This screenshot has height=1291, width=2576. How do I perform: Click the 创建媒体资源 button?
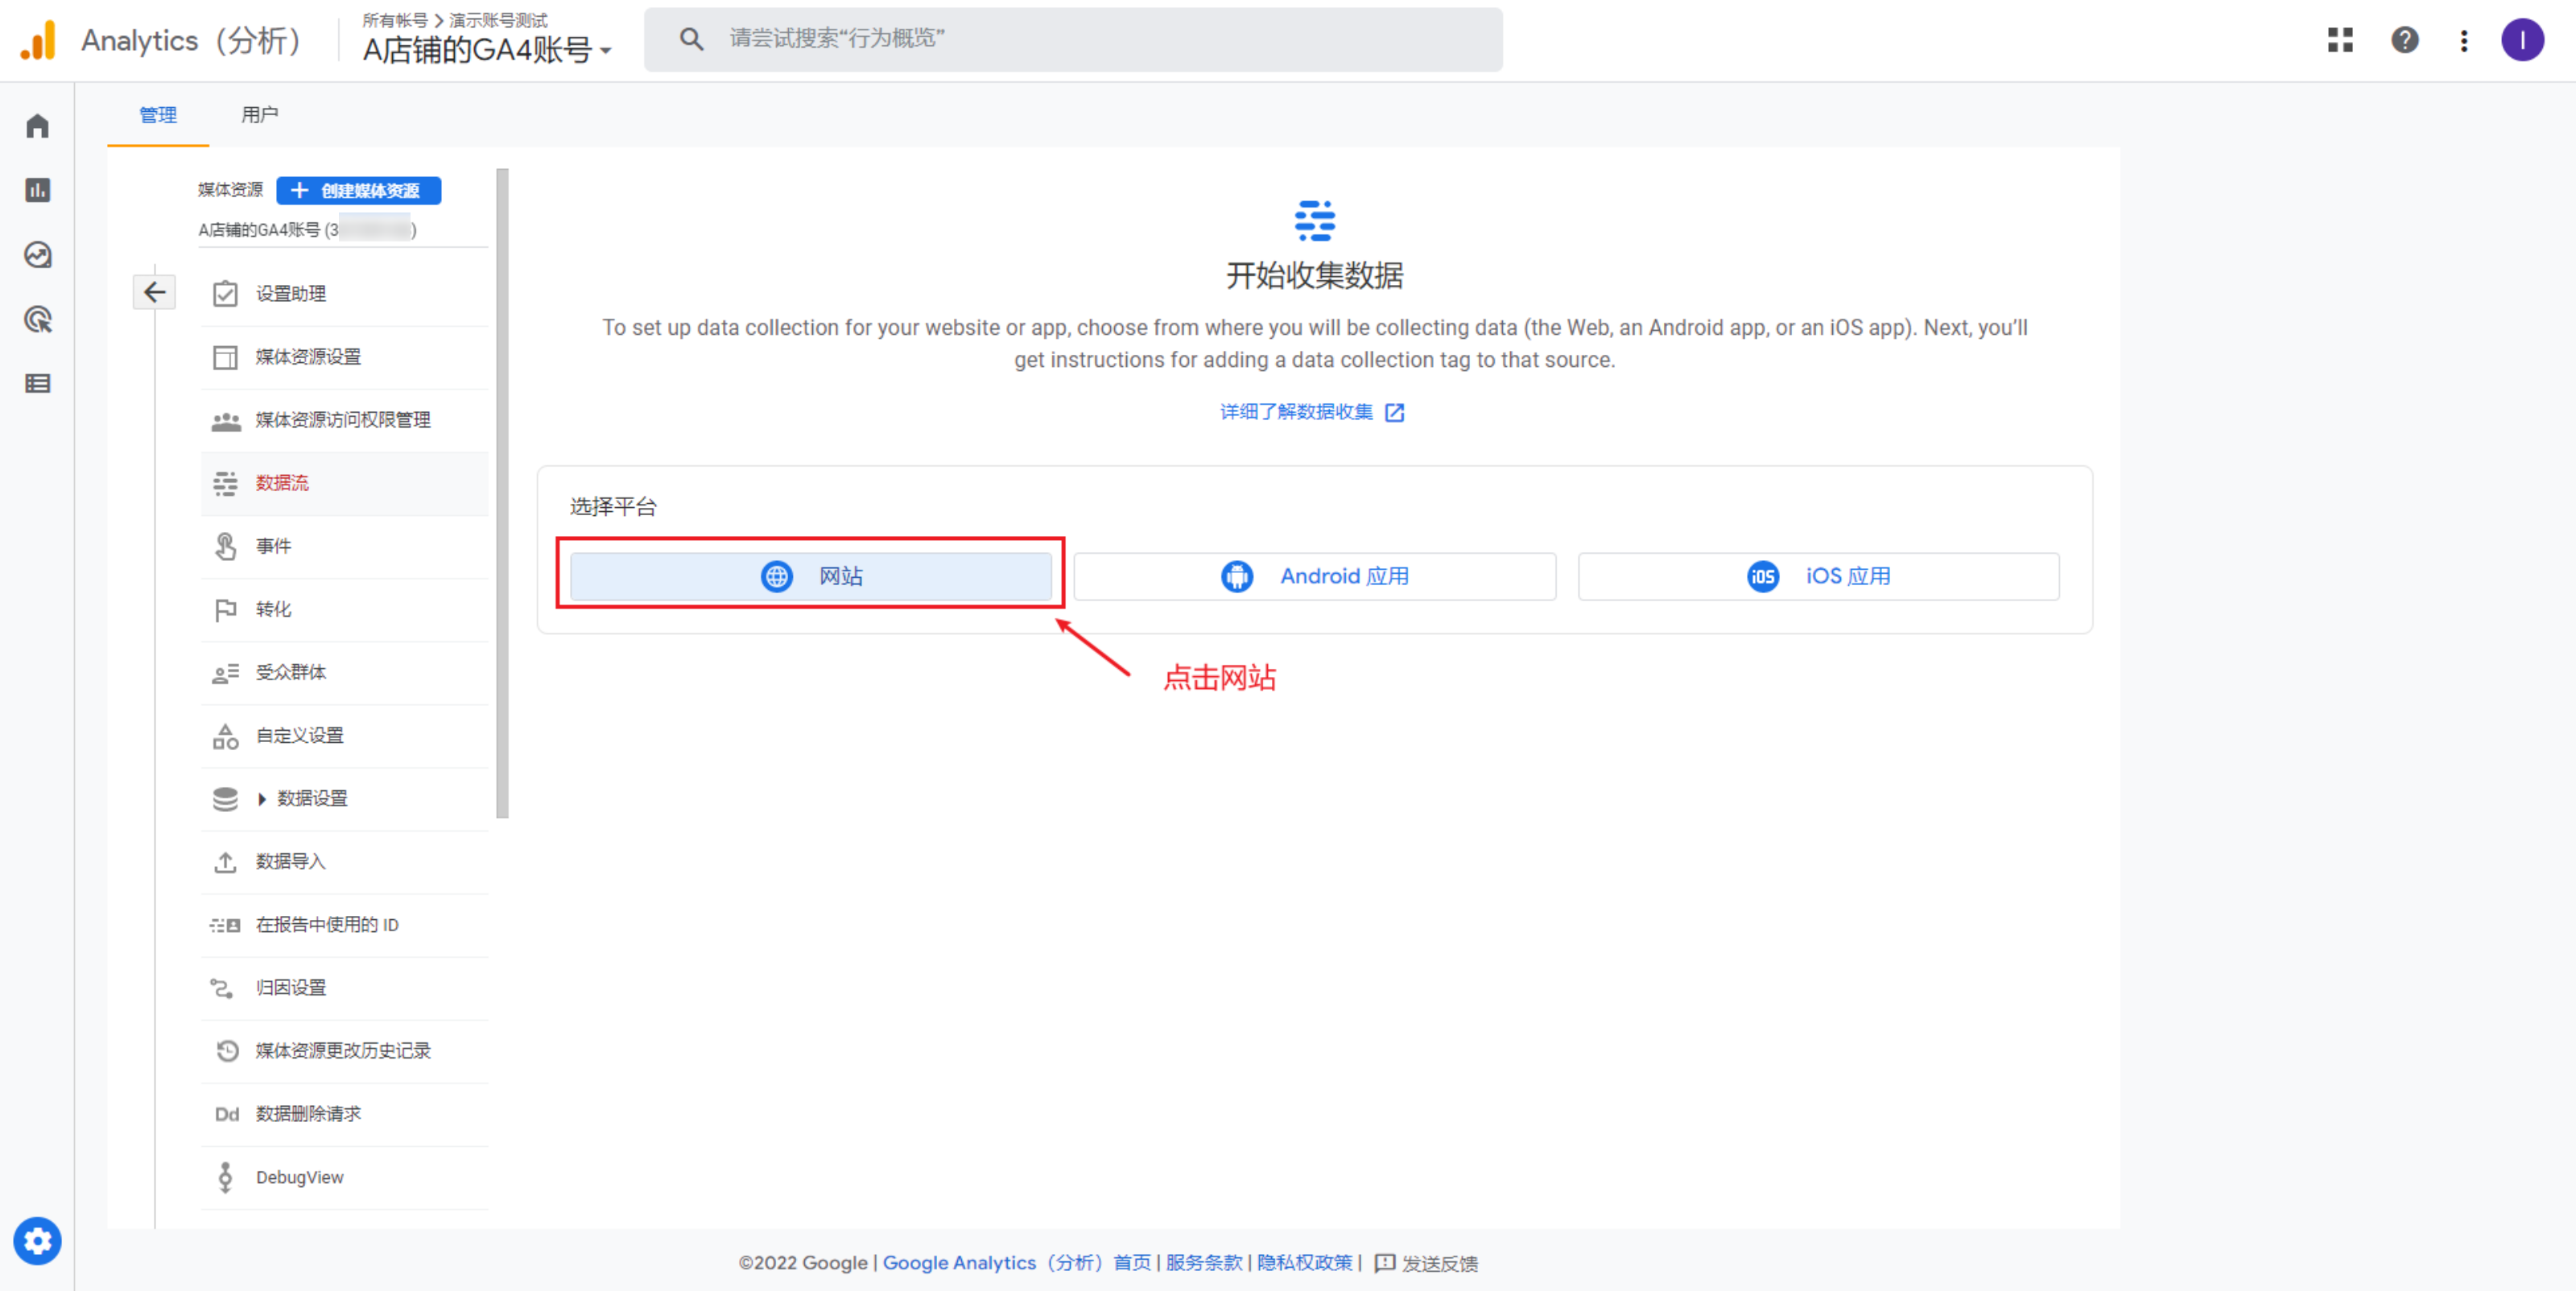(358, 190)
